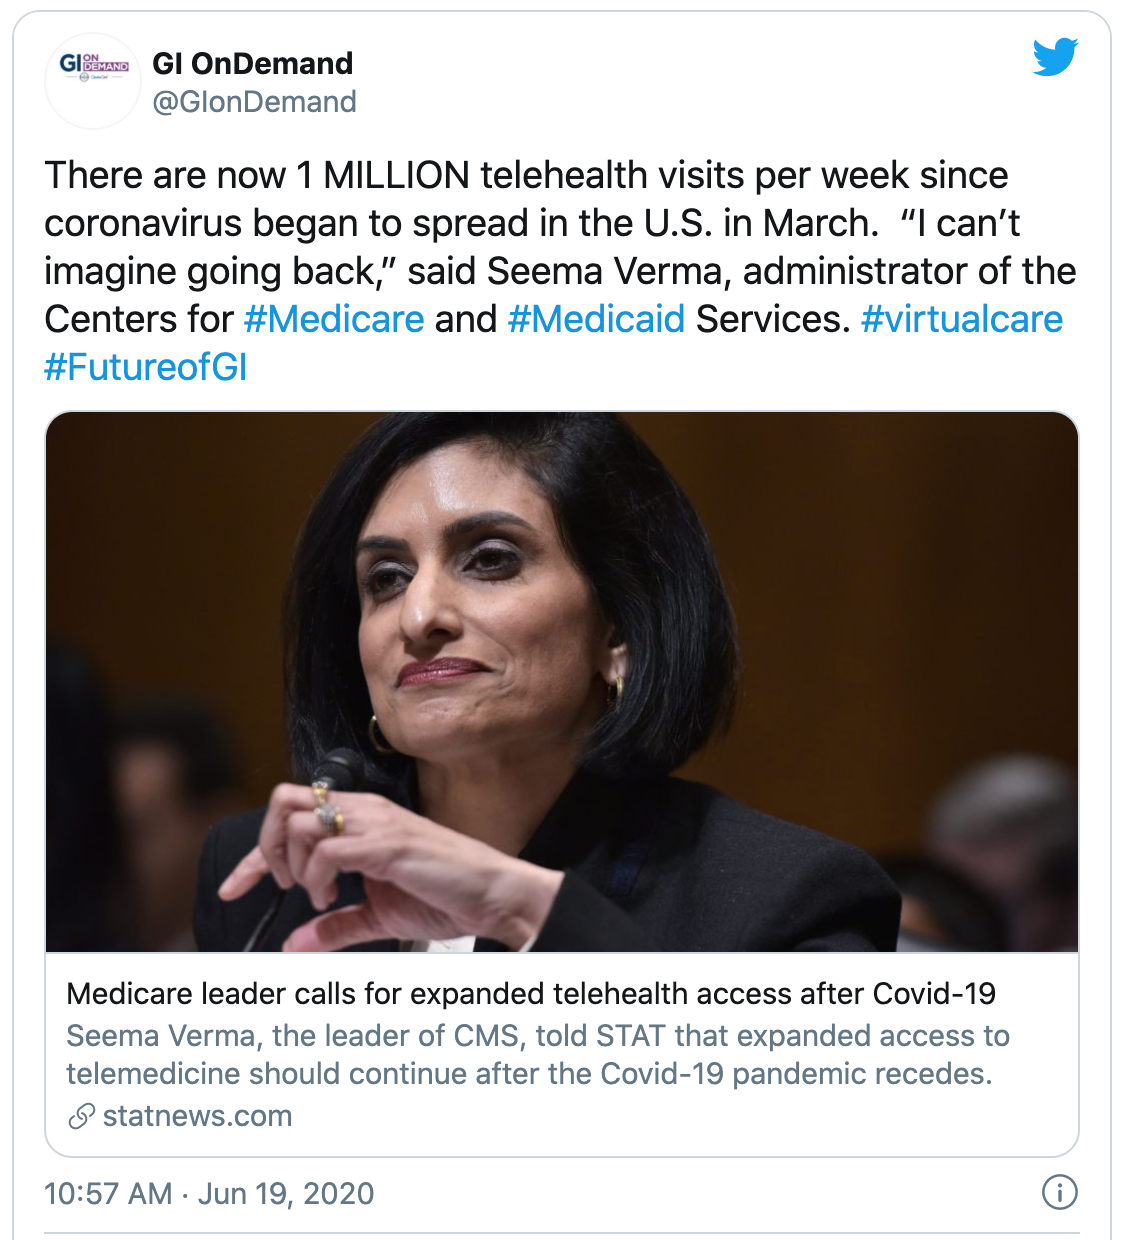Click the "Centers for" text before #Medicare
The width and height of the screenshot is (1124, 1240).
pyautogui.click(x=138, y=319)
